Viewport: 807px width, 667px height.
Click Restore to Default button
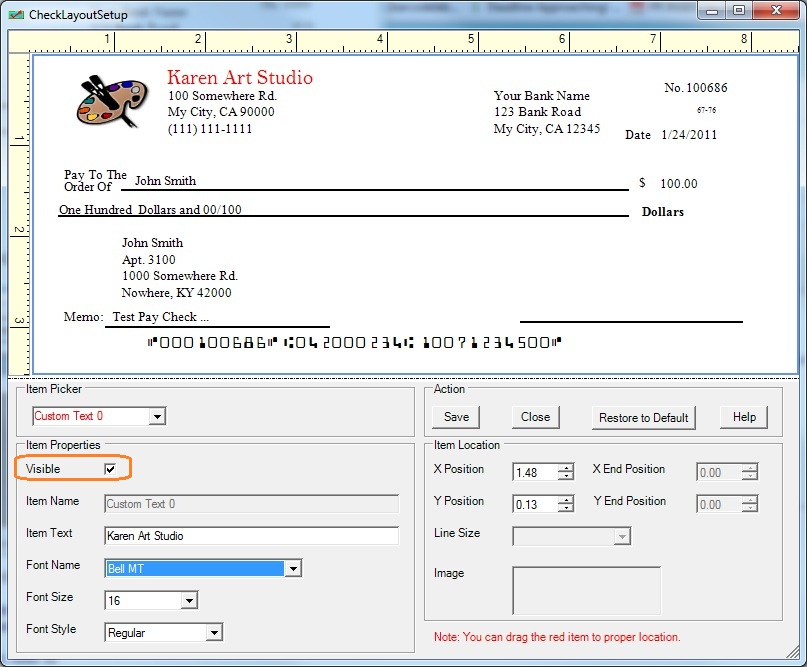pyautogui.click(x=642, y=417)
